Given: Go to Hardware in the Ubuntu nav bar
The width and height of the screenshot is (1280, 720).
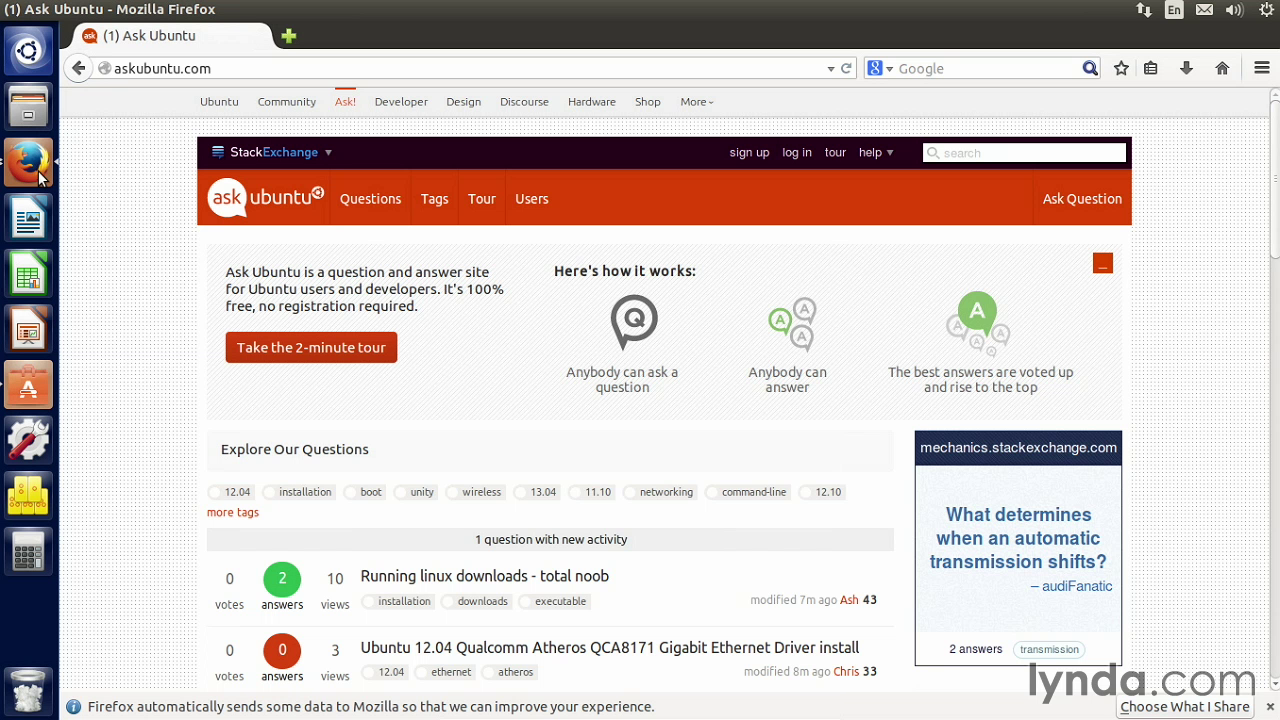Looking at the screenshot, I should point(592,102).
